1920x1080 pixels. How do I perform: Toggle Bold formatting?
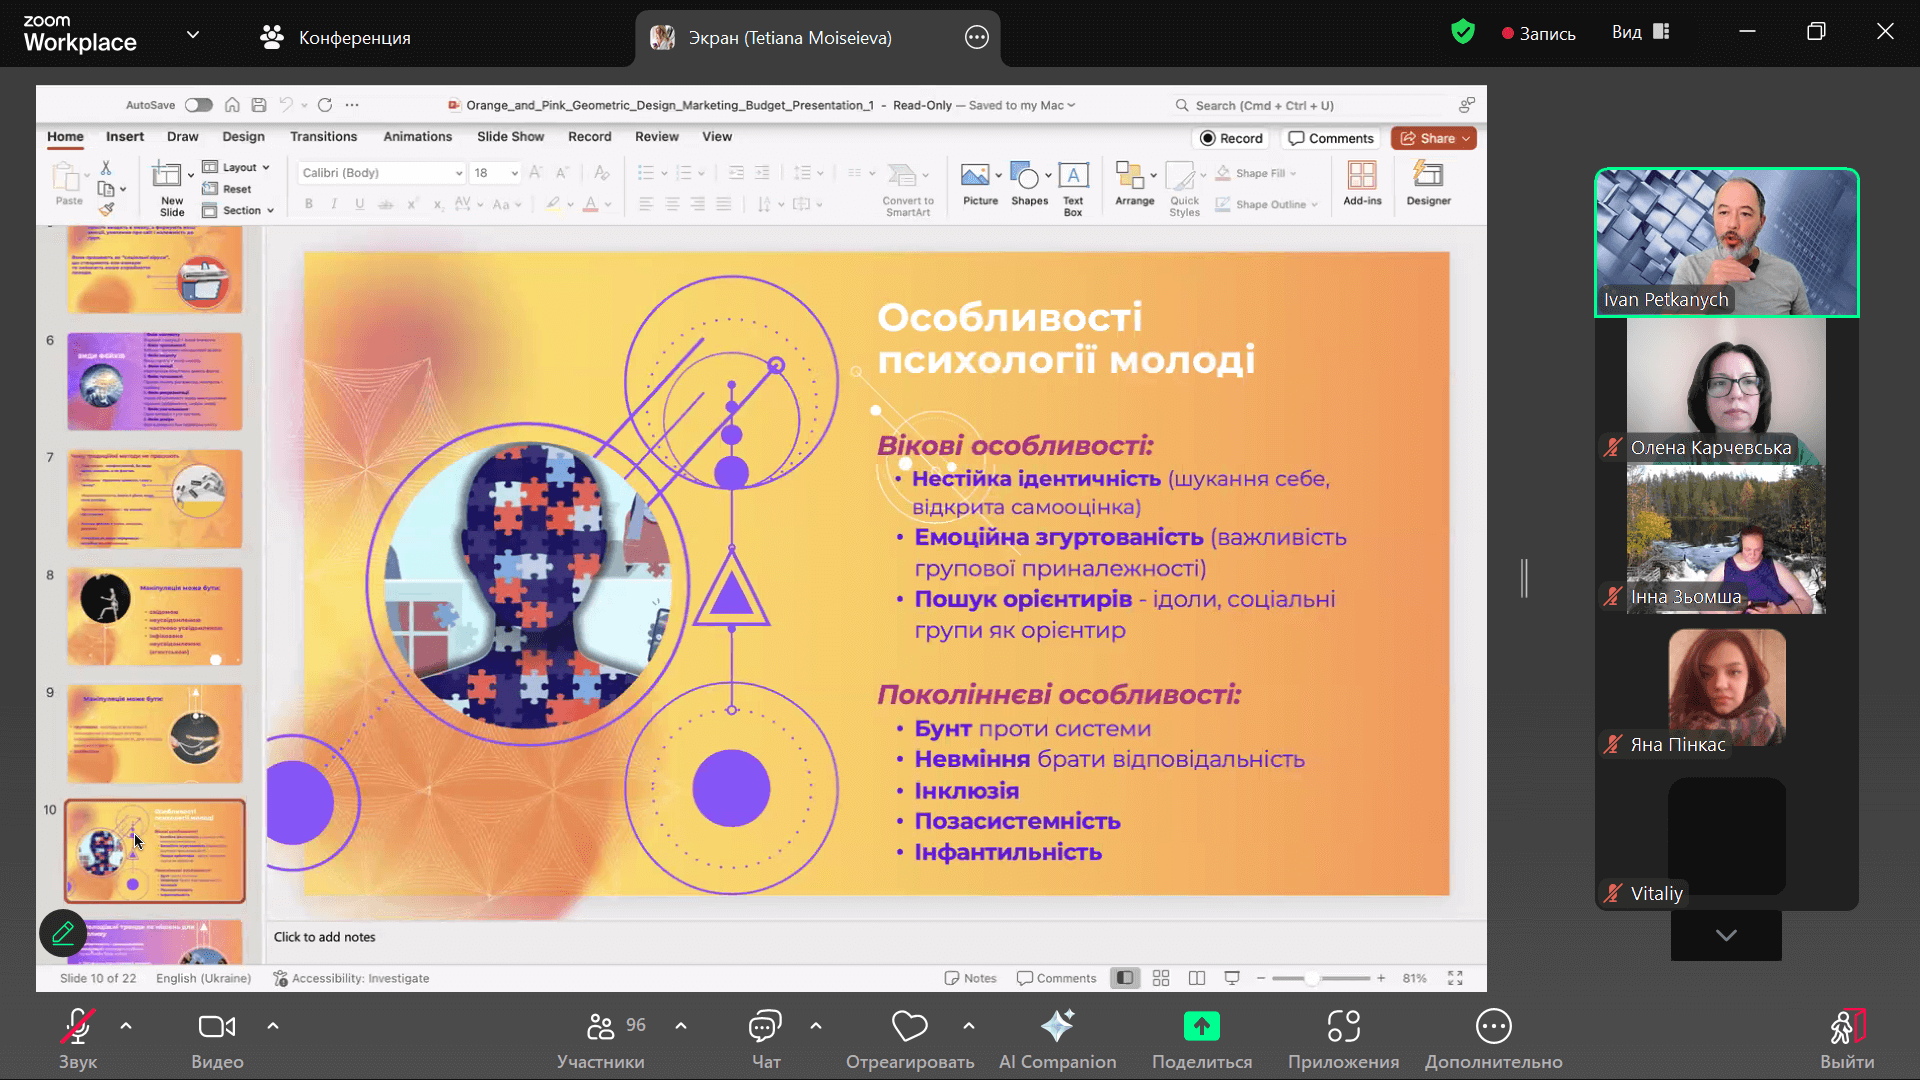coord(309,204)
